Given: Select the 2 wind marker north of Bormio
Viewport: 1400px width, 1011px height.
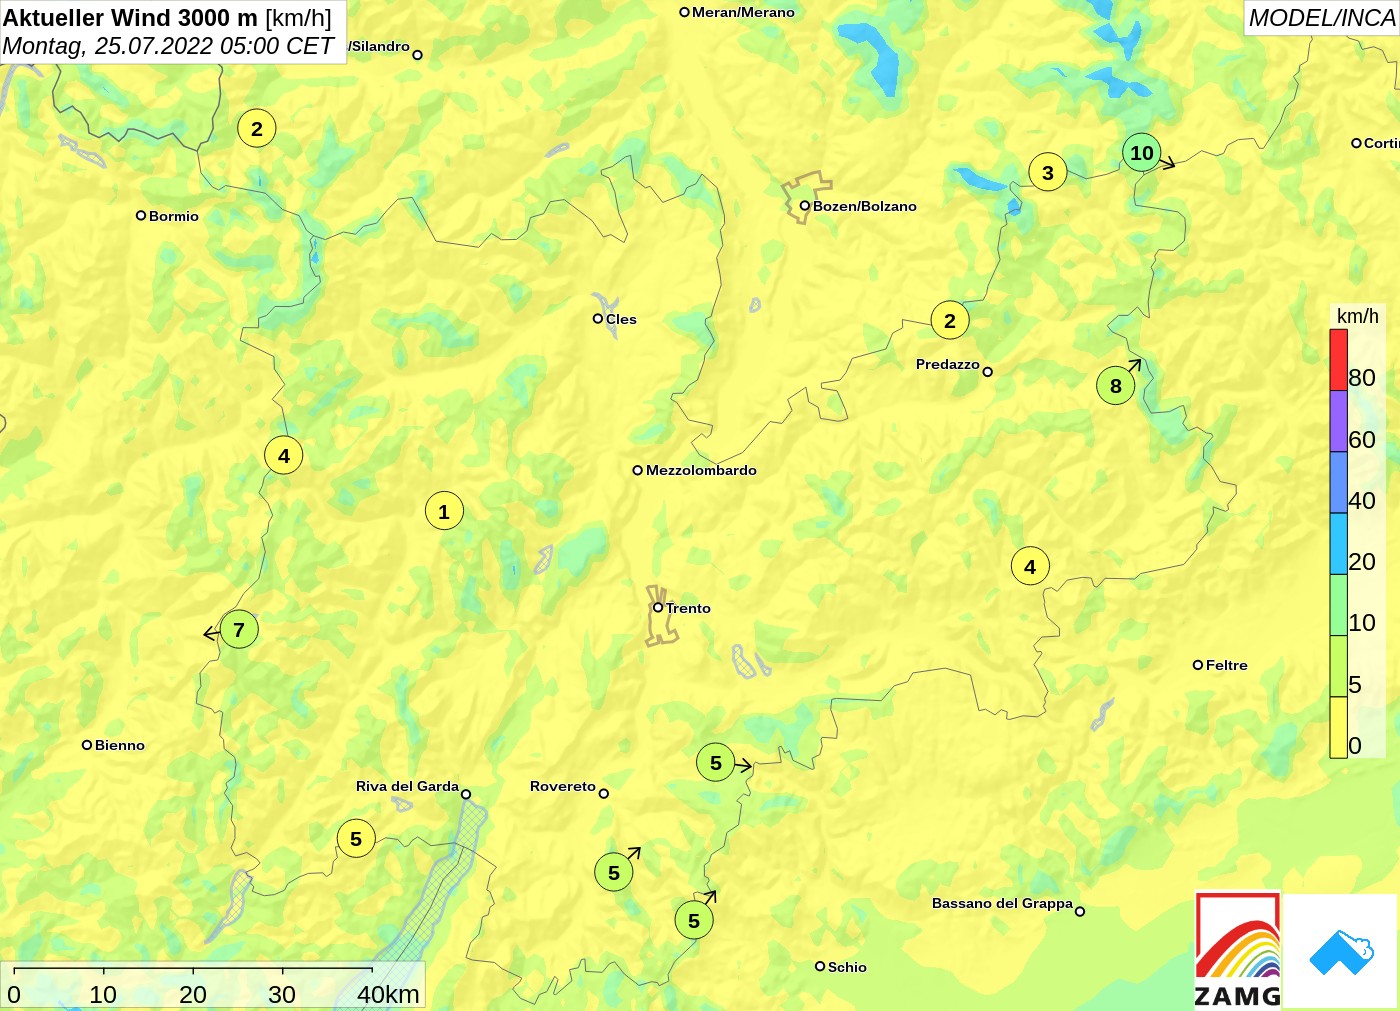Looking at the screenshot, I should pos(257,128).
